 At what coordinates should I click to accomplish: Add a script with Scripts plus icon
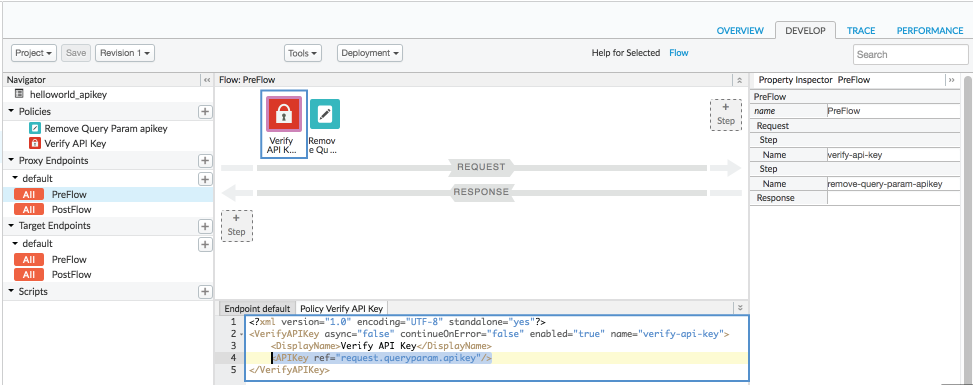click(x=205, y=292)
